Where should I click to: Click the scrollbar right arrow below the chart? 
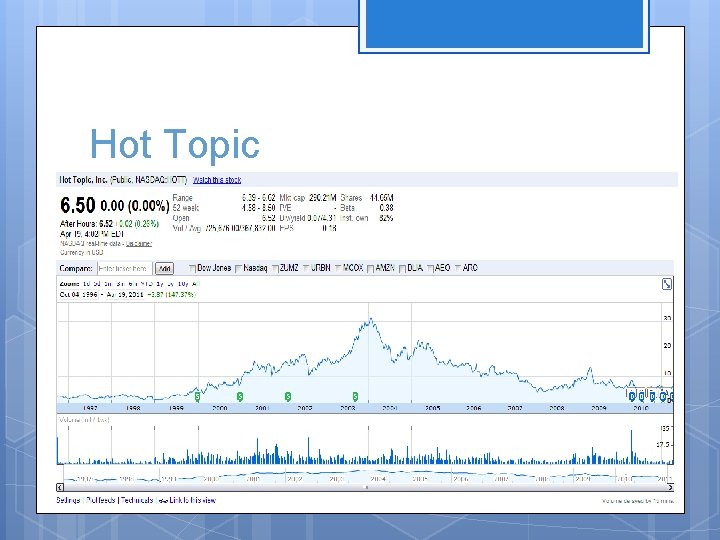pyautogui.click(x=670, y=487)
